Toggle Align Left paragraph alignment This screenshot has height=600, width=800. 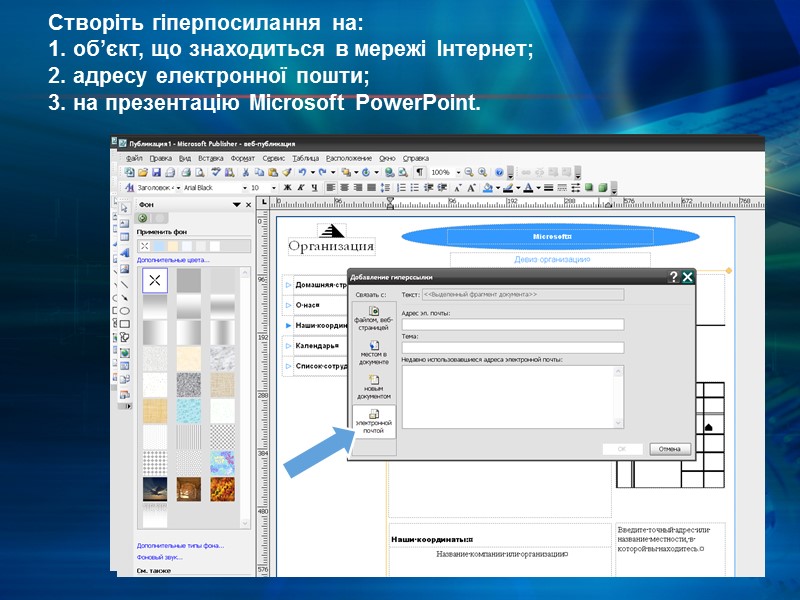click(331, 188)
